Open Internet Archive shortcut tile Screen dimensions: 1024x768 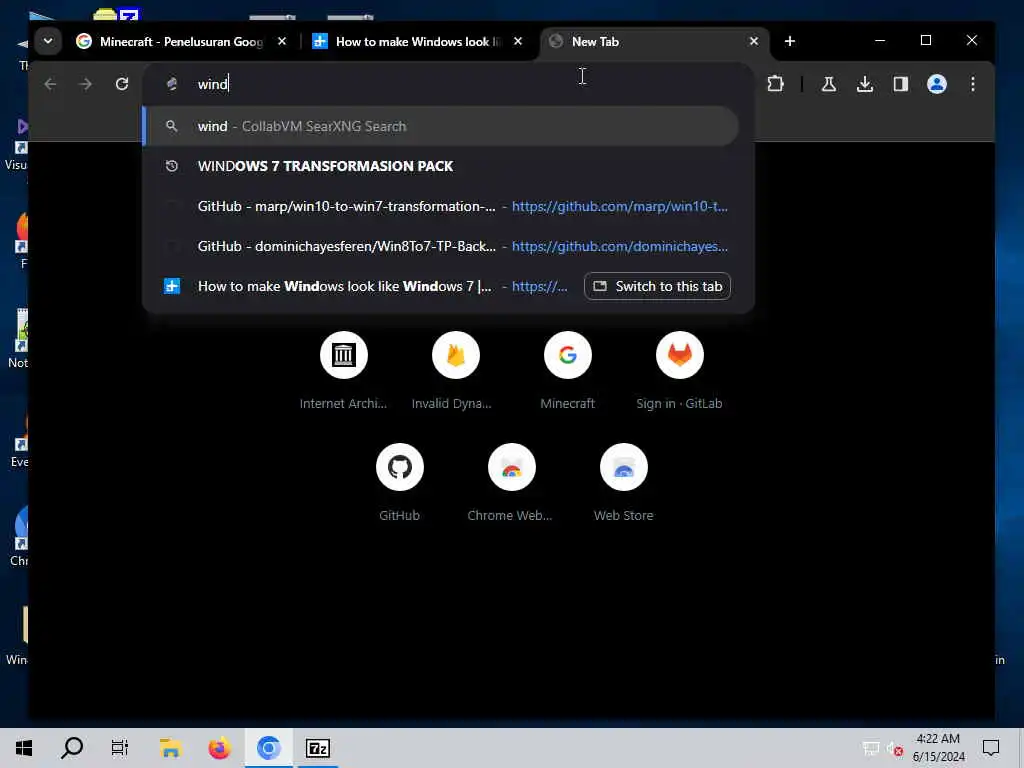344,370
